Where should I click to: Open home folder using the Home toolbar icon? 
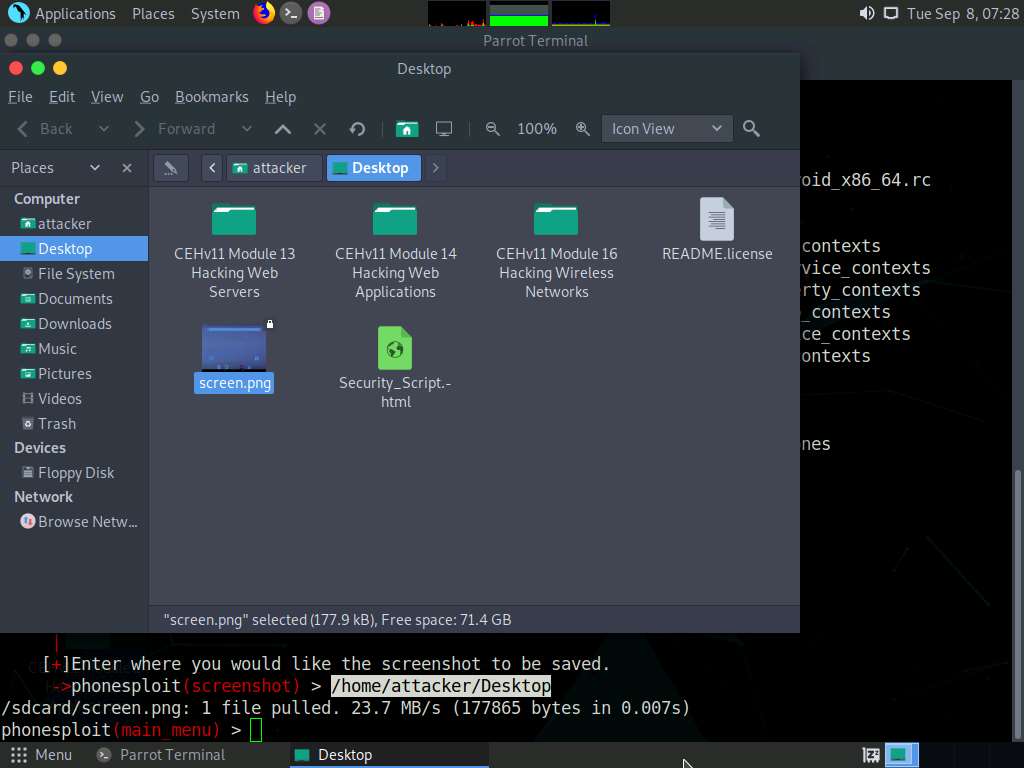click(x=407, y=128)
